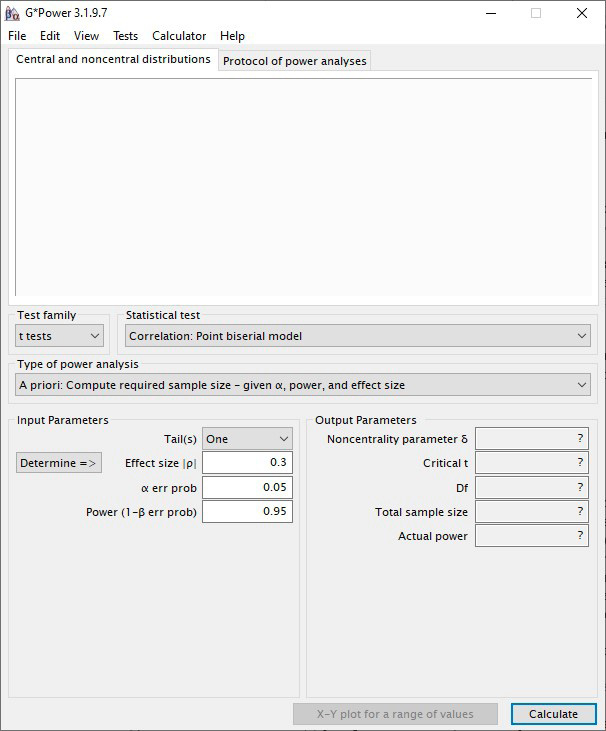Open the Help menu
Screen dimensions: 606x731
pyautogui.click(x=232, y=36)
